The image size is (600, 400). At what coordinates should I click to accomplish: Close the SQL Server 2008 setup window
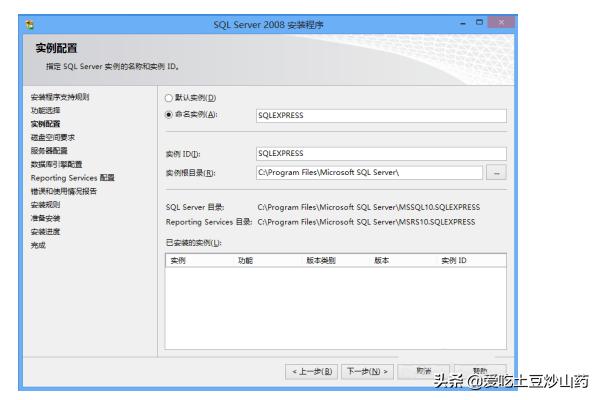501,22
